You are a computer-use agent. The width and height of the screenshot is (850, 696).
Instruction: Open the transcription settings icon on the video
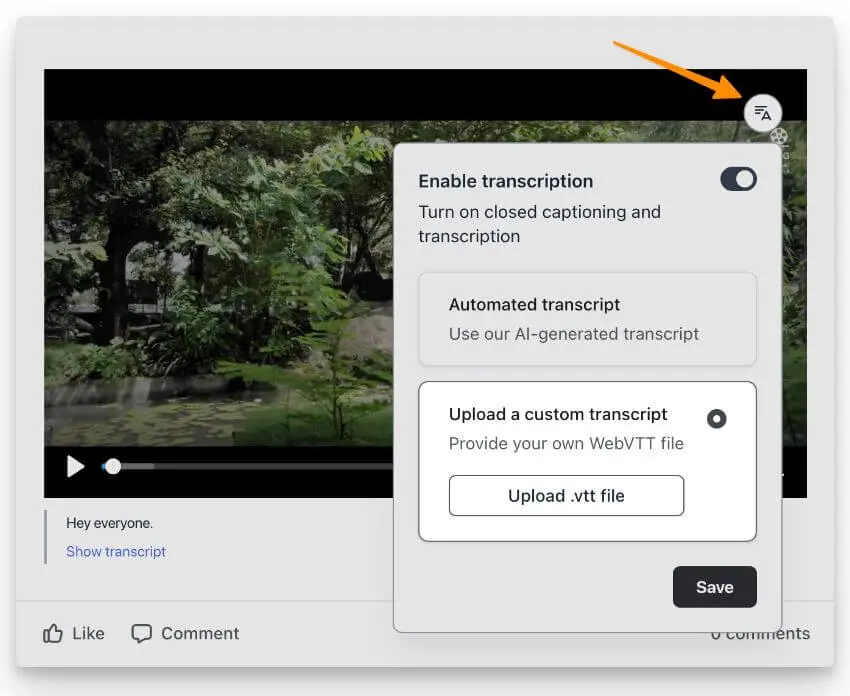[x=763, y=112]
